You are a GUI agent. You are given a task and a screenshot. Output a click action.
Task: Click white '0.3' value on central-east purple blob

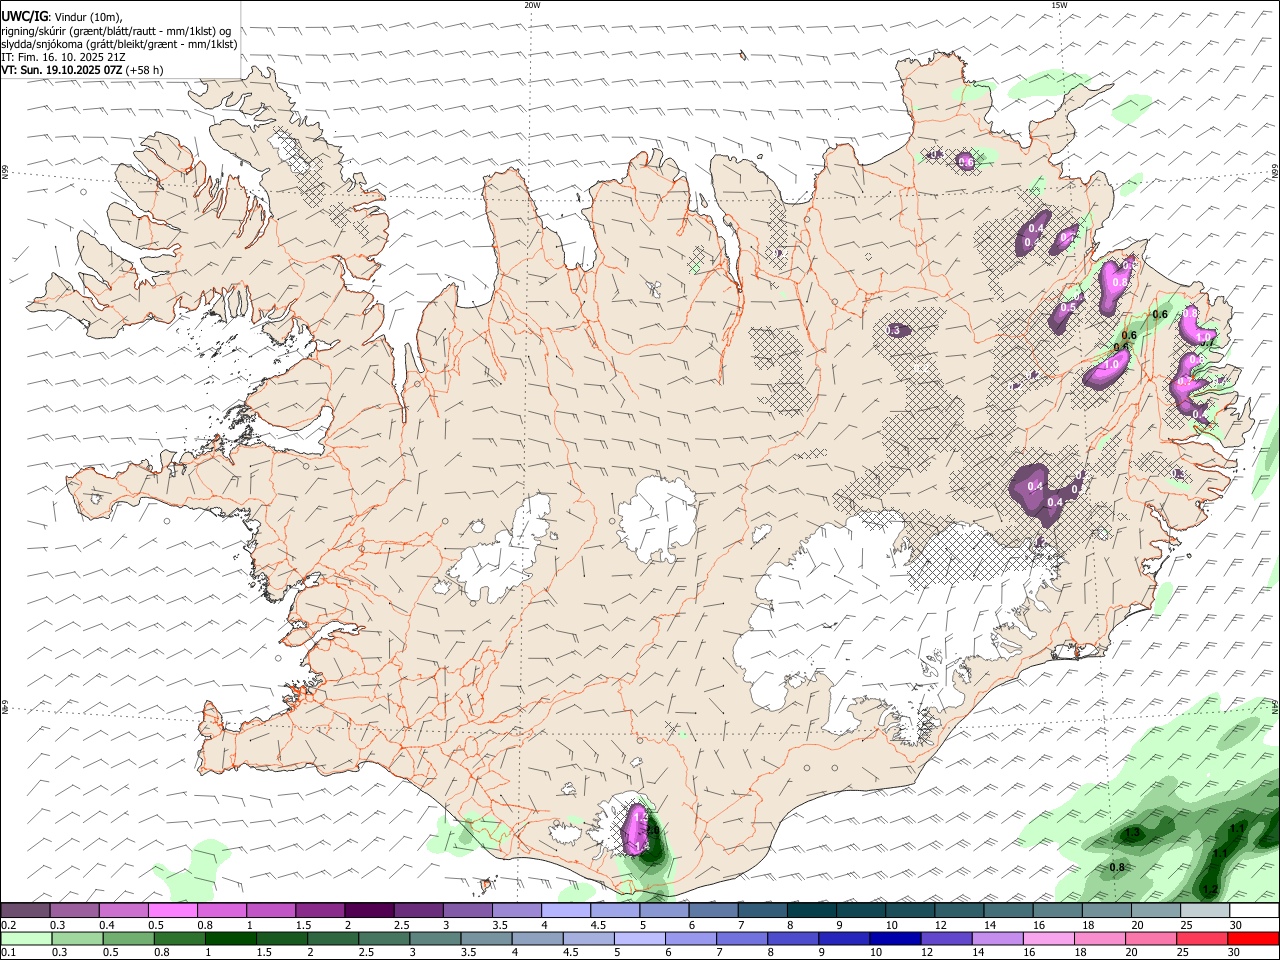(893, 330)
